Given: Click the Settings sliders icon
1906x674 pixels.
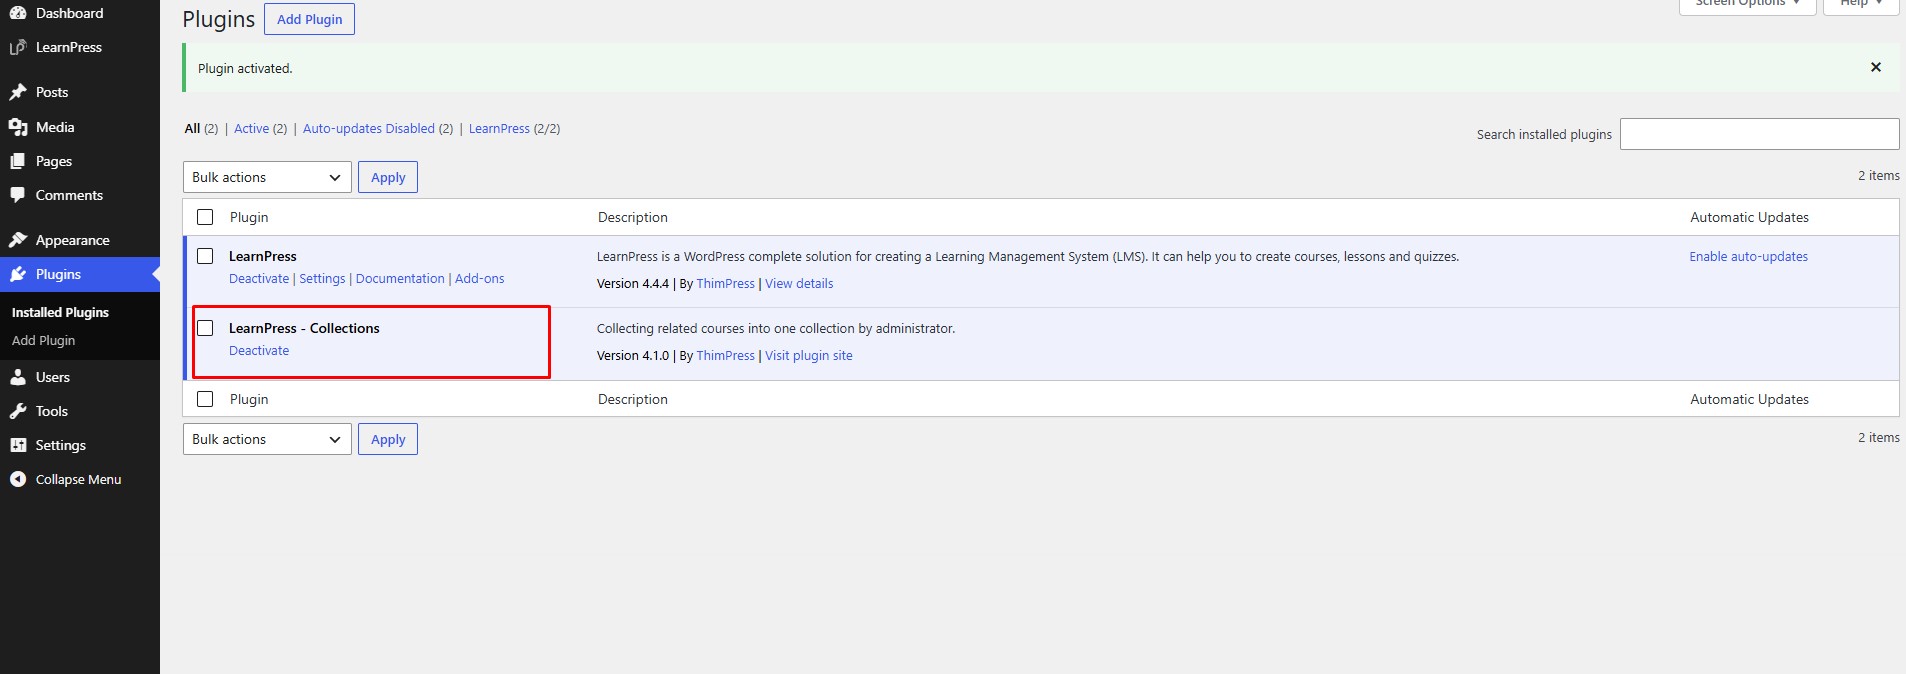Looking at the screenshot, I should [18, 445].
